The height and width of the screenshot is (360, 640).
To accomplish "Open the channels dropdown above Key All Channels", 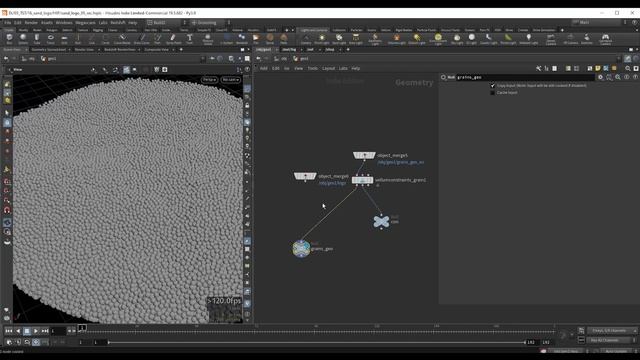I will (612, 331).
